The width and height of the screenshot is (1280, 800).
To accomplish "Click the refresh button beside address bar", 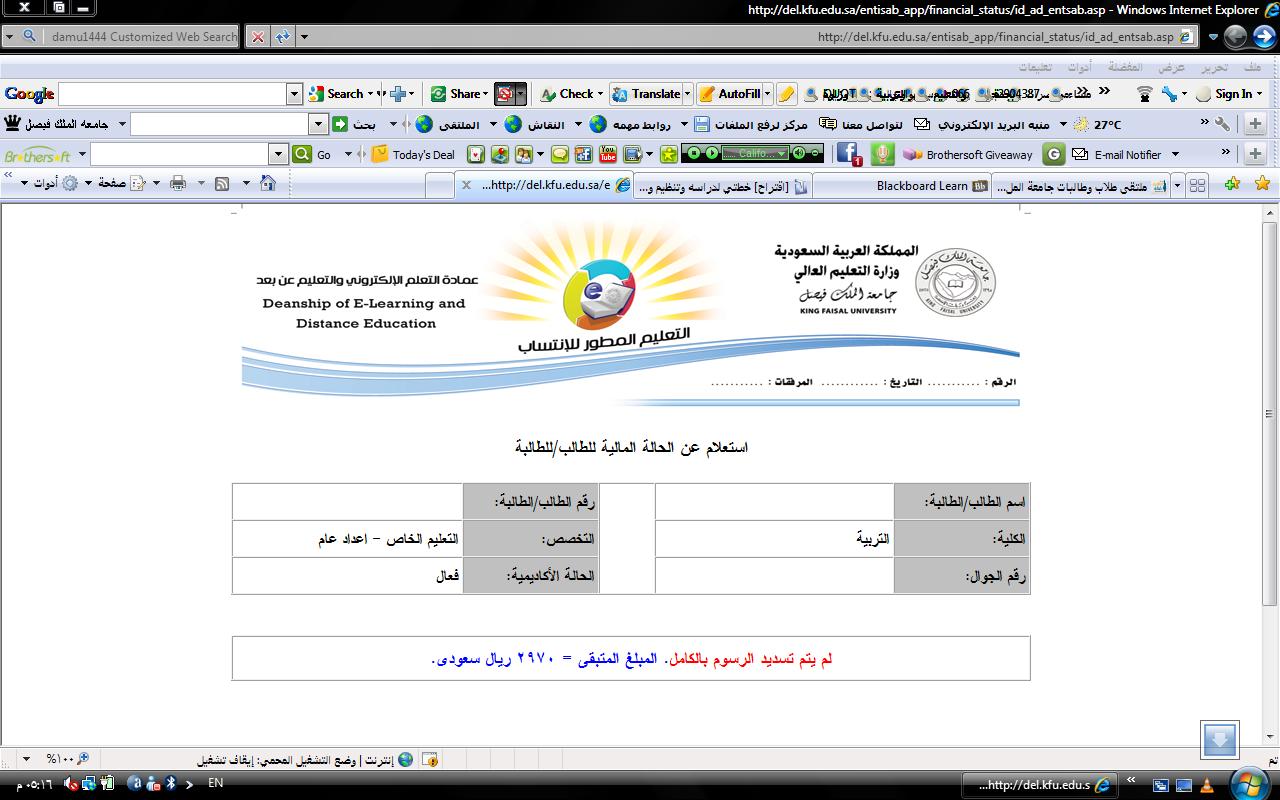I will pyautogui.click(x=283, y=37).
